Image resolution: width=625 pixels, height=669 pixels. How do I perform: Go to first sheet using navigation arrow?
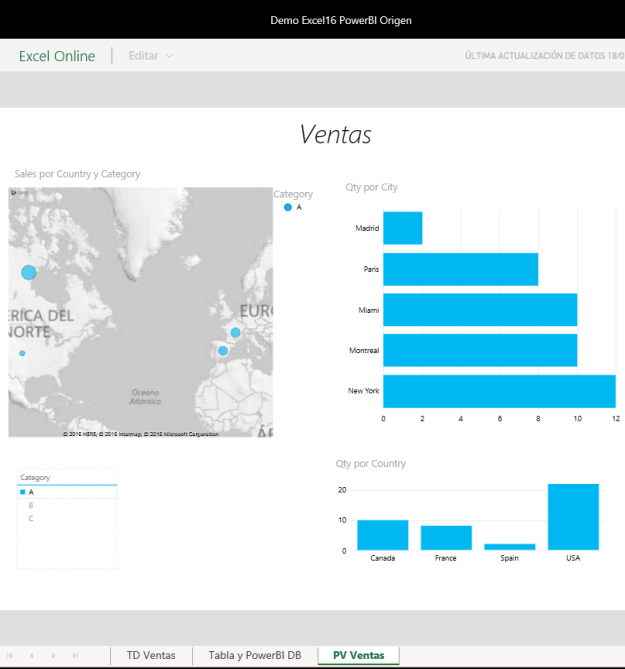coord(13,656)
